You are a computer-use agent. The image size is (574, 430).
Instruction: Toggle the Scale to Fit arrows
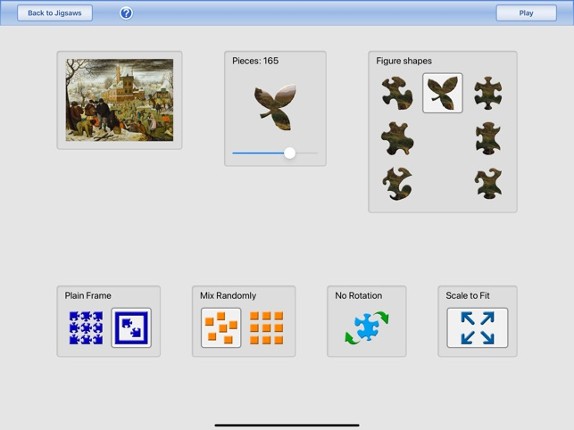click(x=477, y=328)
